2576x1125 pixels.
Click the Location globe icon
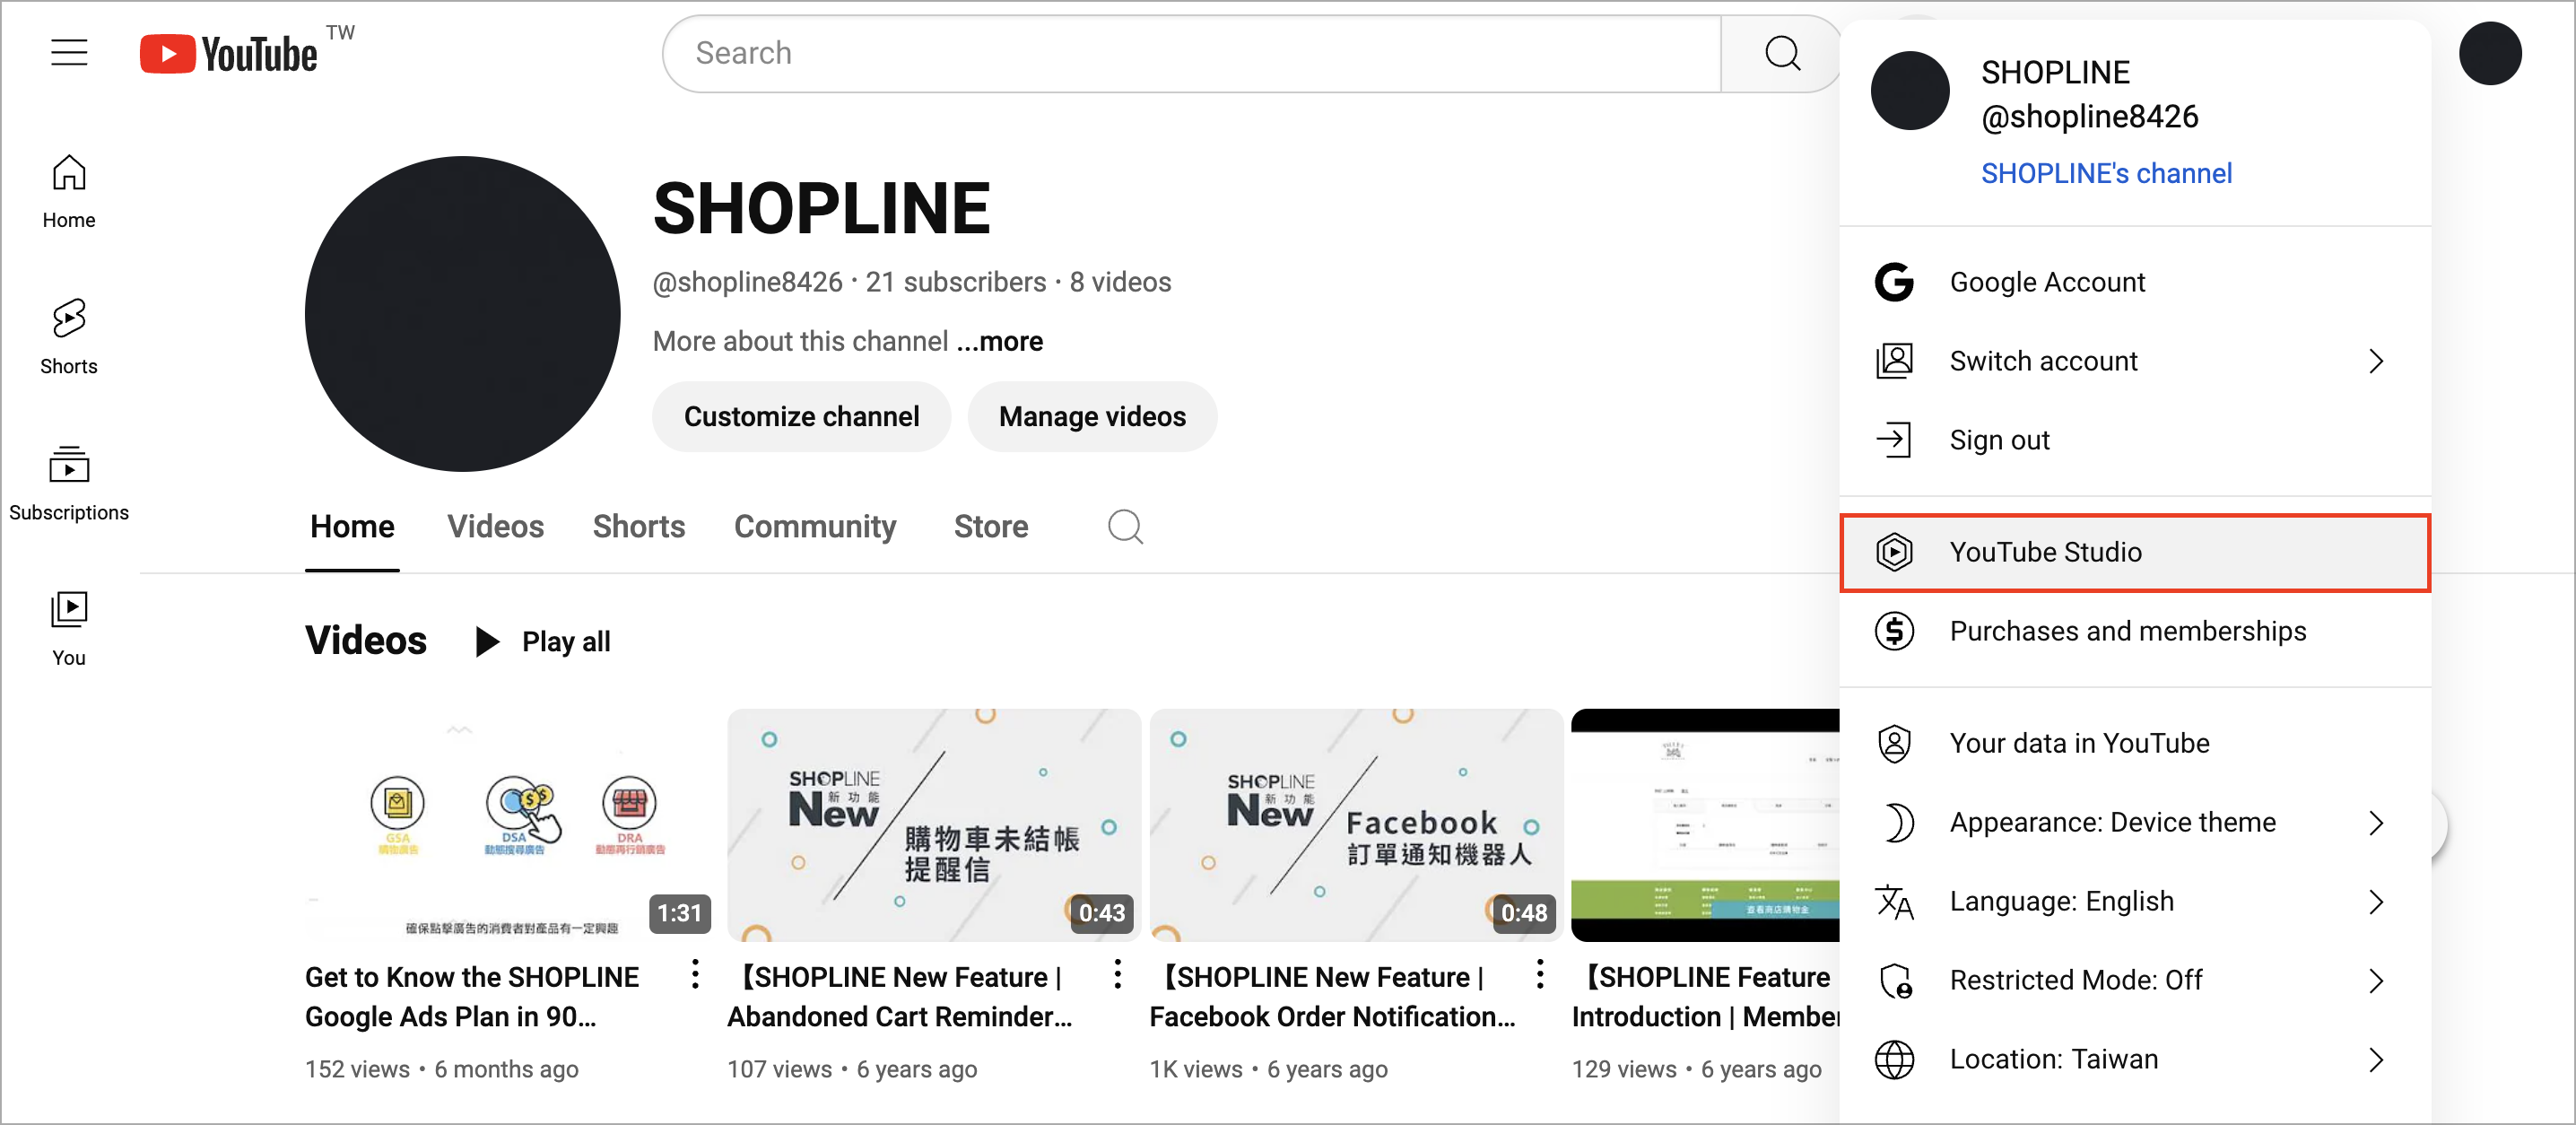(1894, 1059)
